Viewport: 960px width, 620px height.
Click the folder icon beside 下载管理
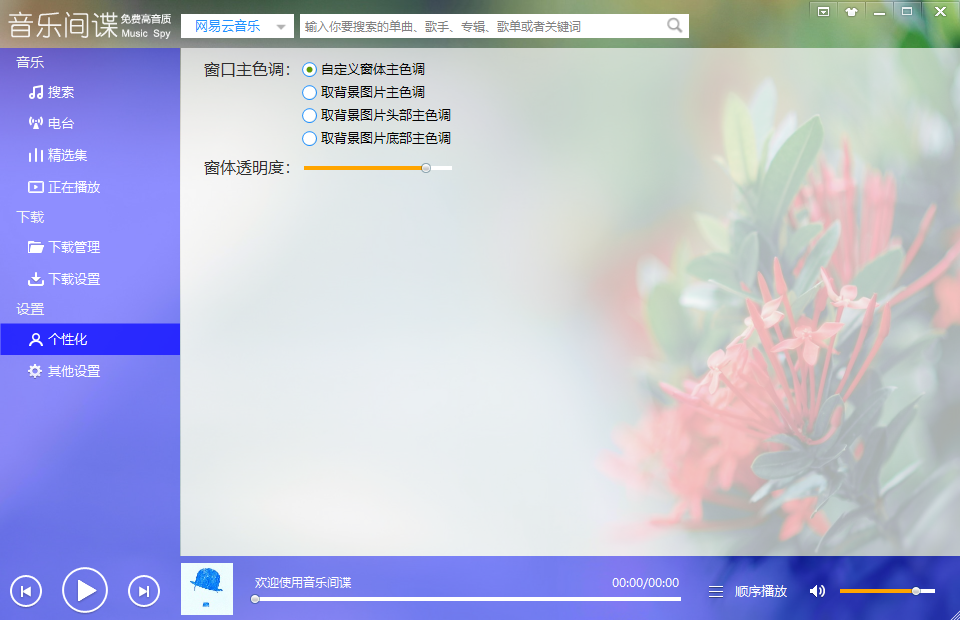coord(36,247)
